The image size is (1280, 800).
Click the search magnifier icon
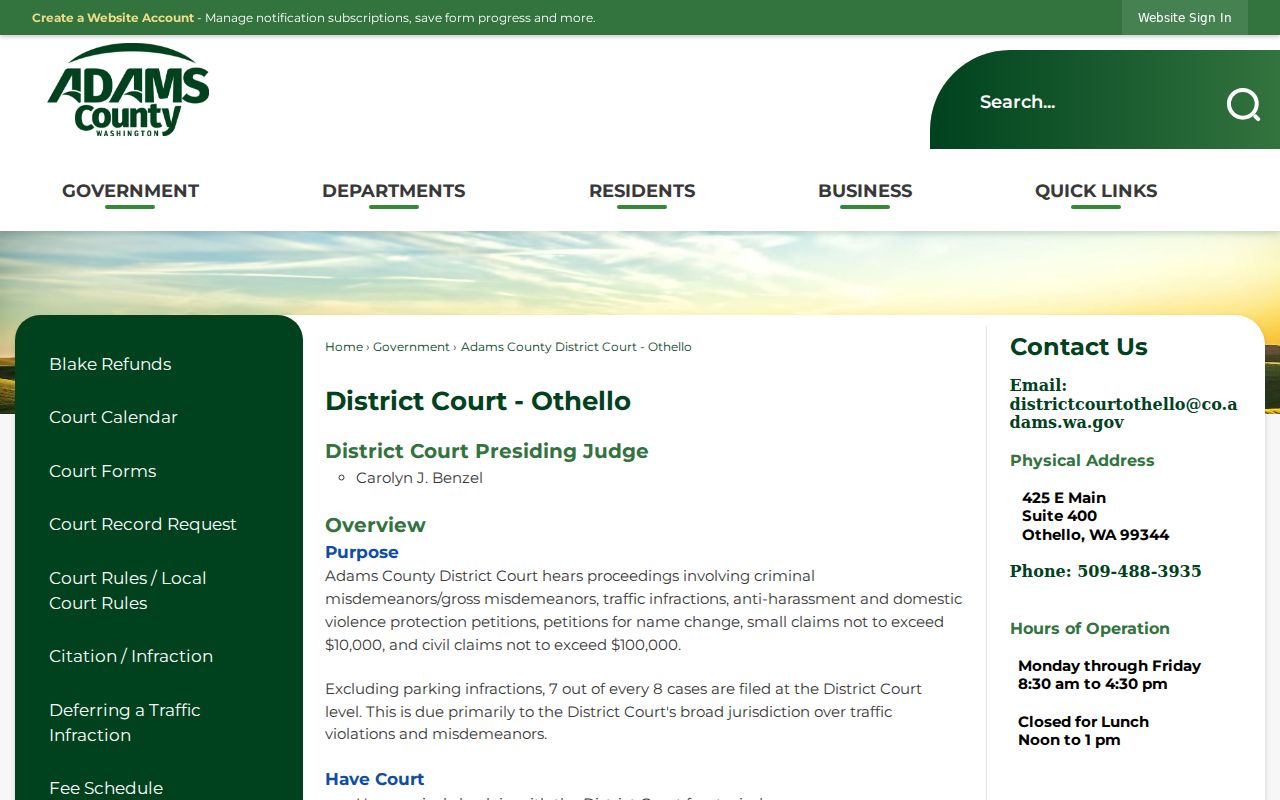(1243, 104)
